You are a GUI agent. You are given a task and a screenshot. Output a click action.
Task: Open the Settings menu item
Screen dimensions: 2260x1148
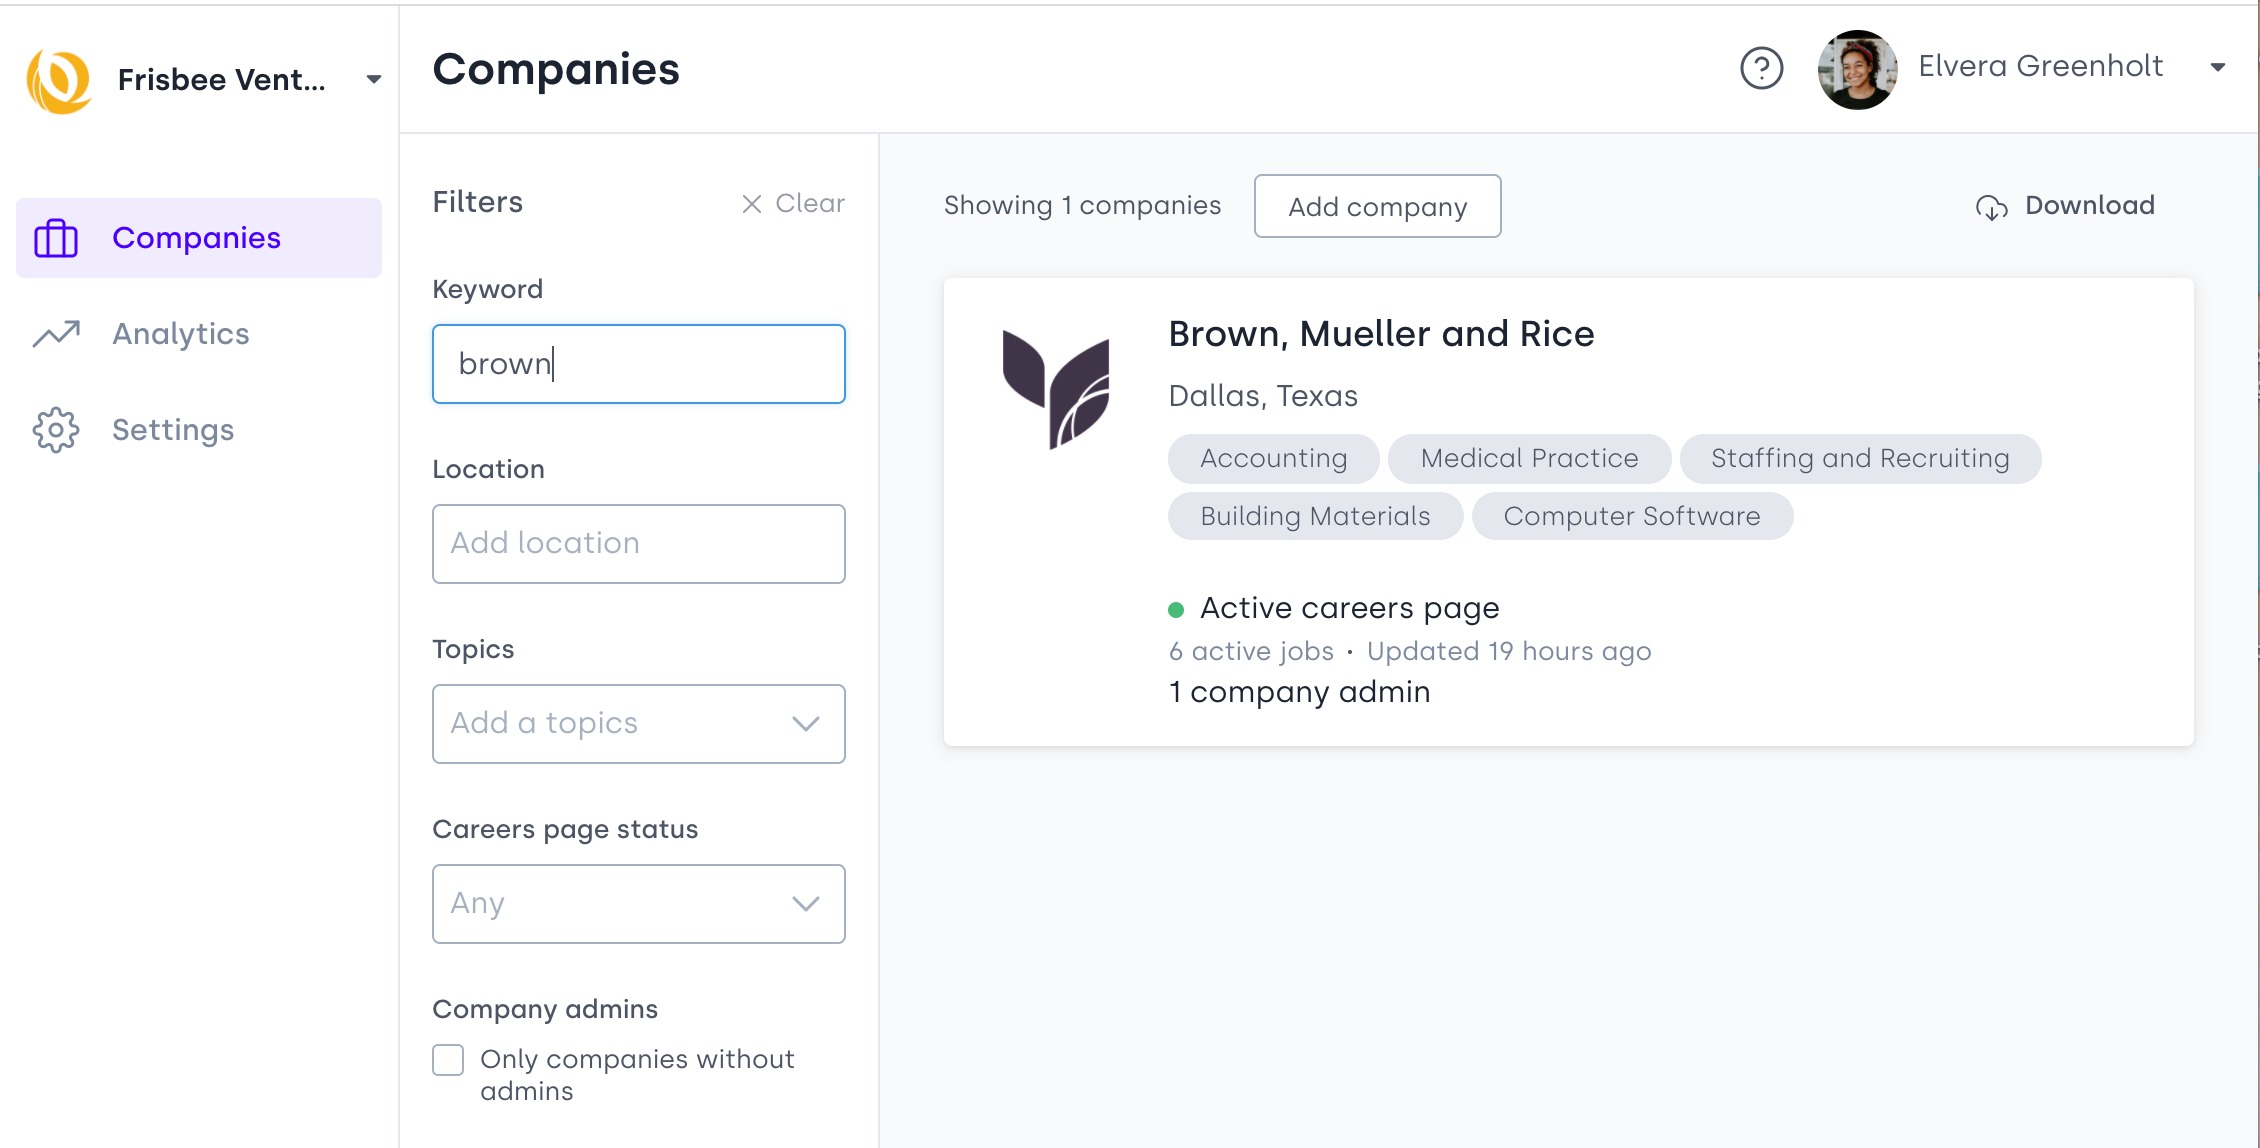172,430
